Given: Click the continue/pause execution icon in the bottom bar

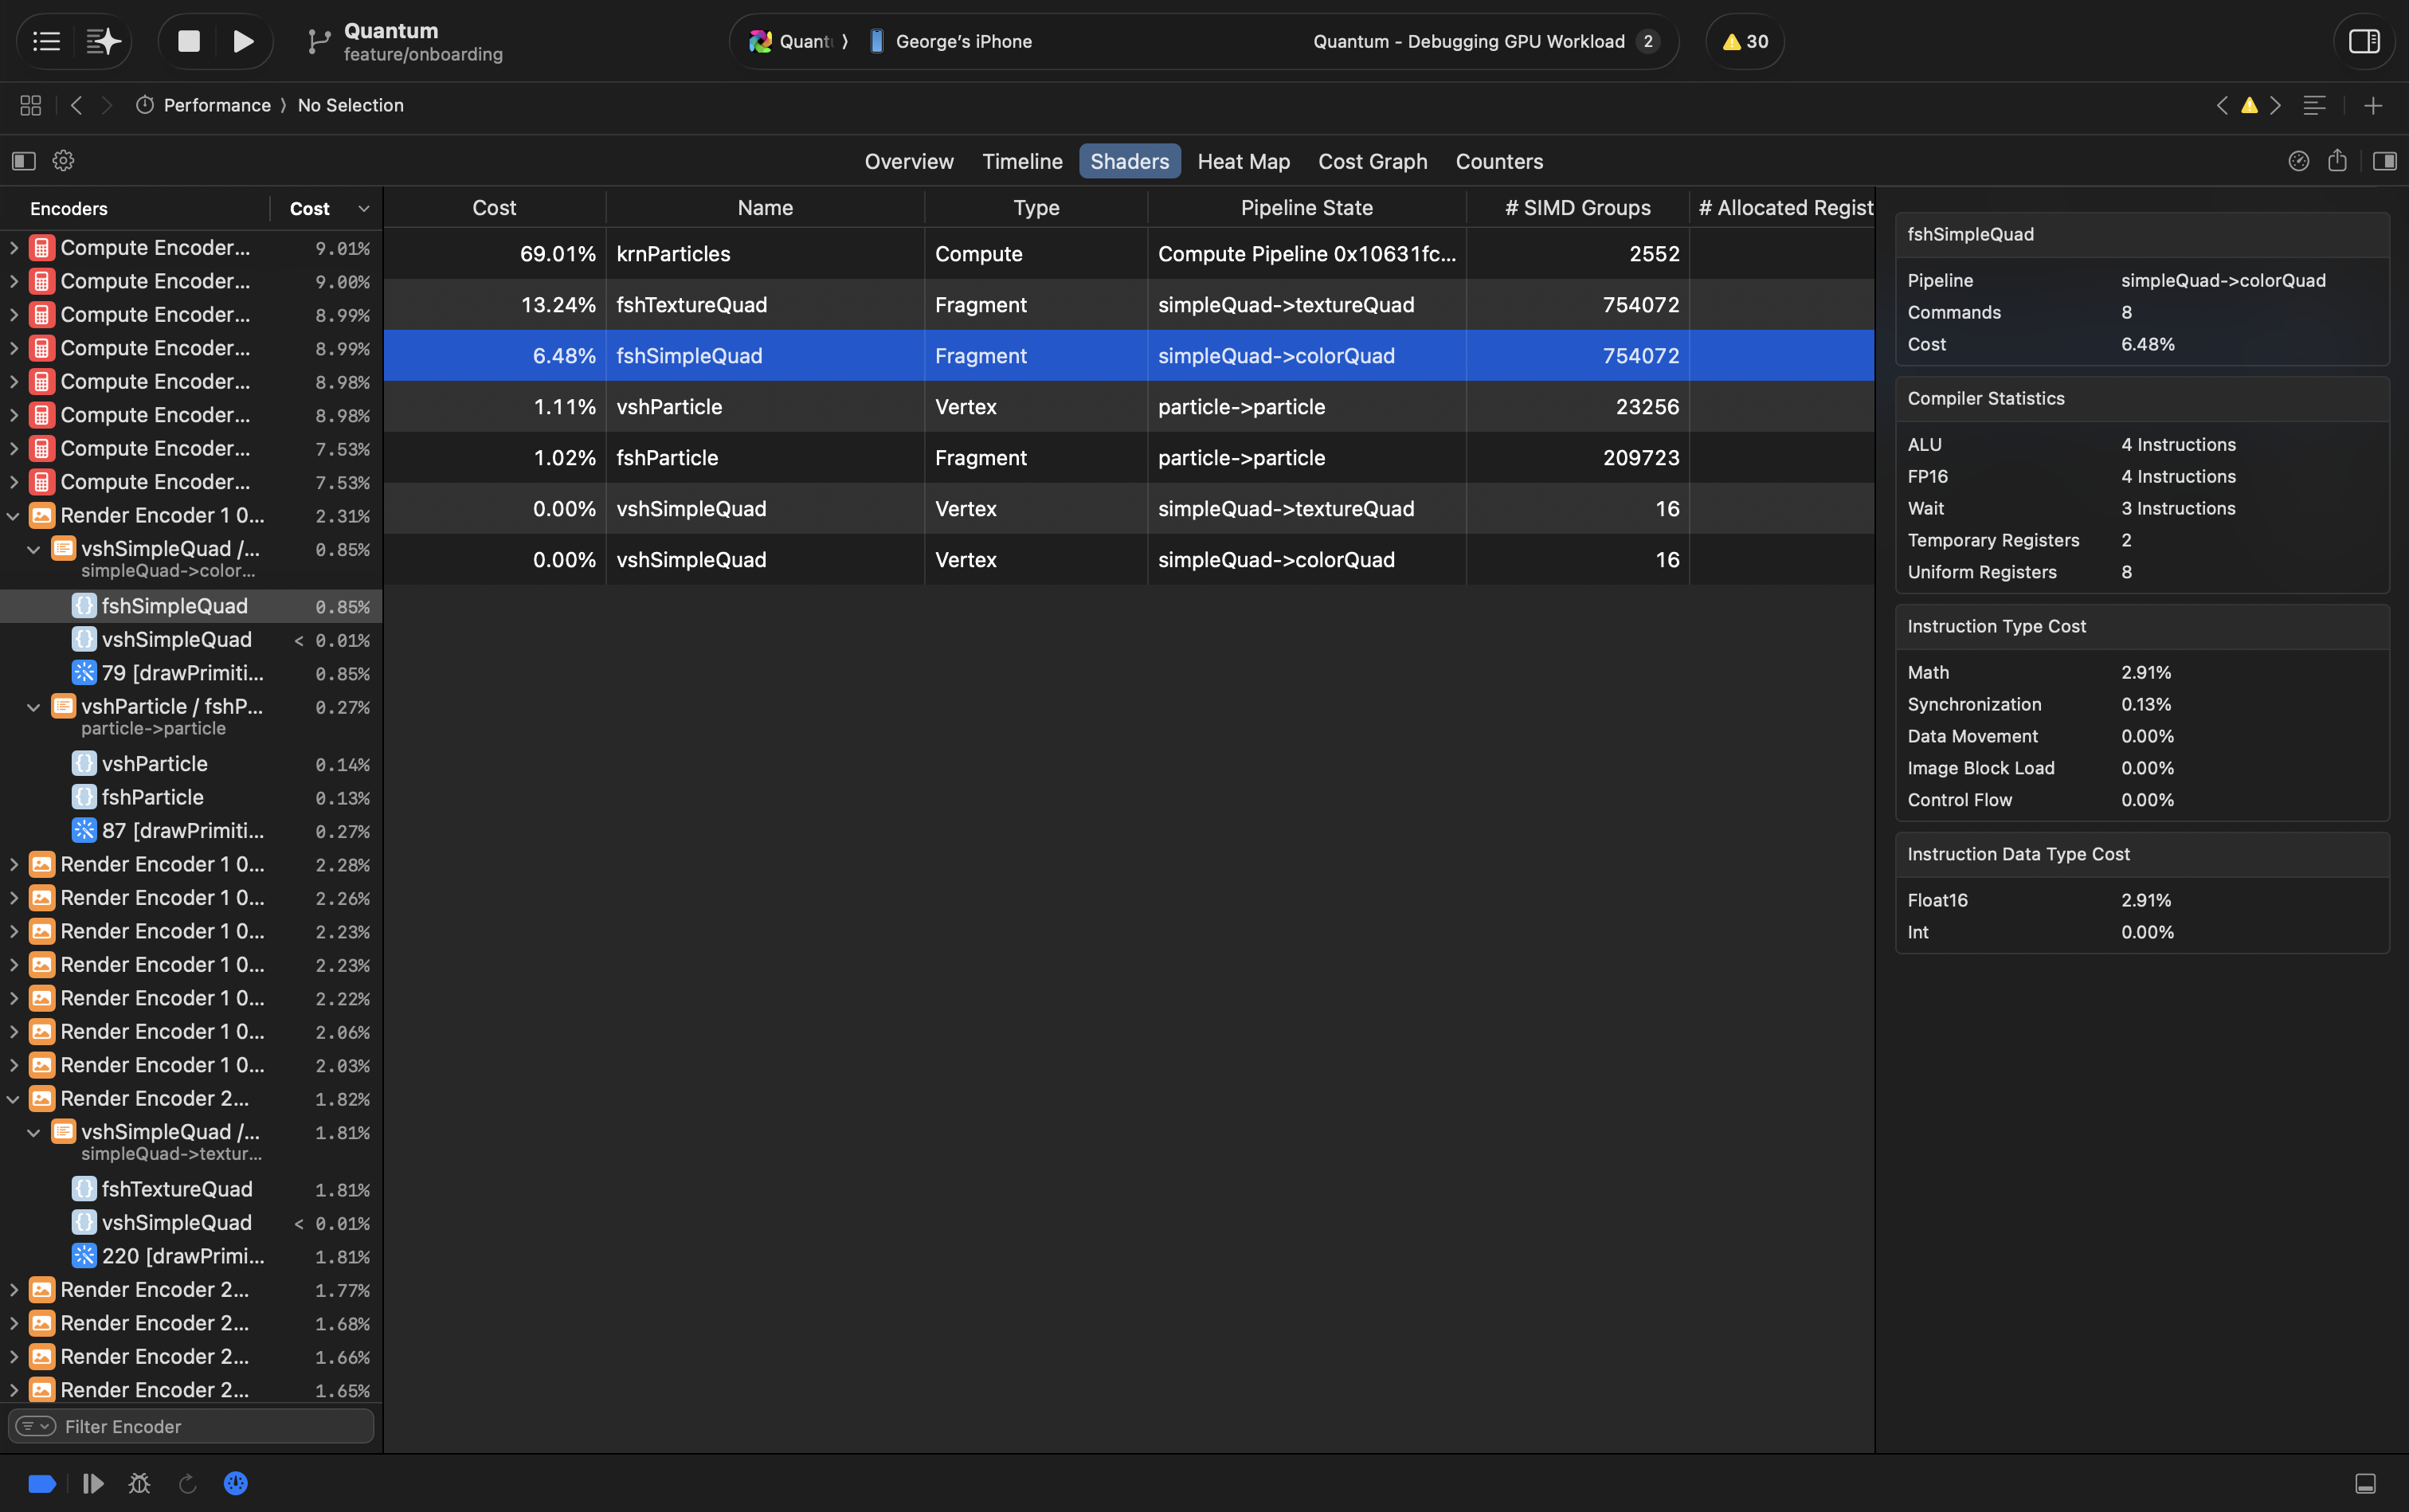Looking at the screenshot, I should [x=93, y=1483].
